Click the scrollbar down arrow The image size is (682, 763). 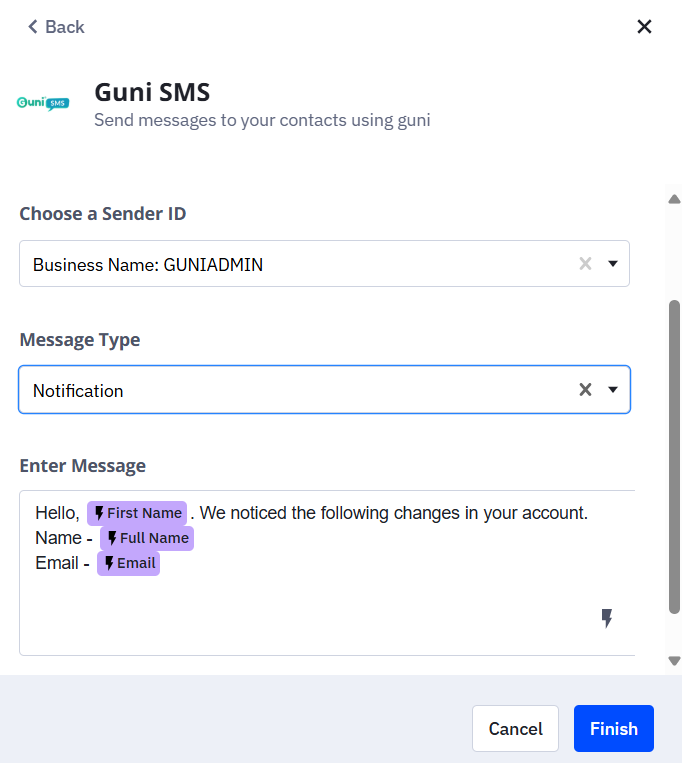point(674,661)
